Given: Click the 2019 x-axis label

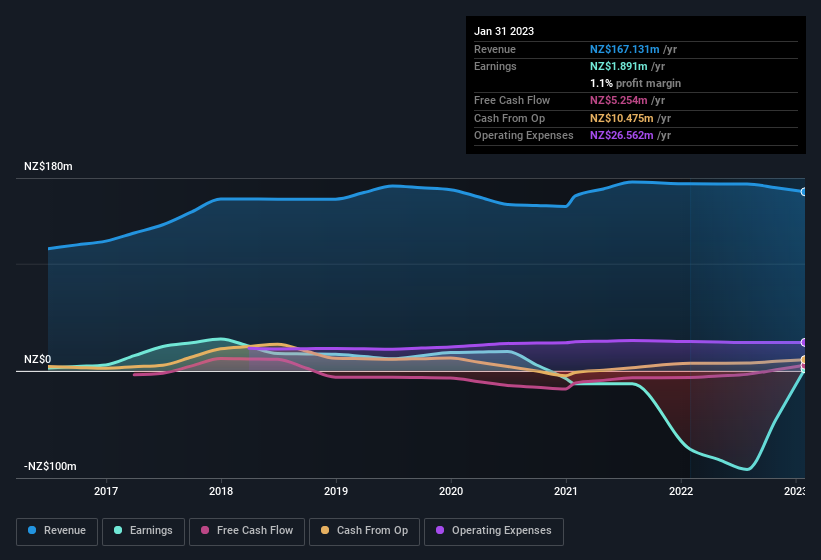Looking at the screenshot, I should click(x=336, y=491).
